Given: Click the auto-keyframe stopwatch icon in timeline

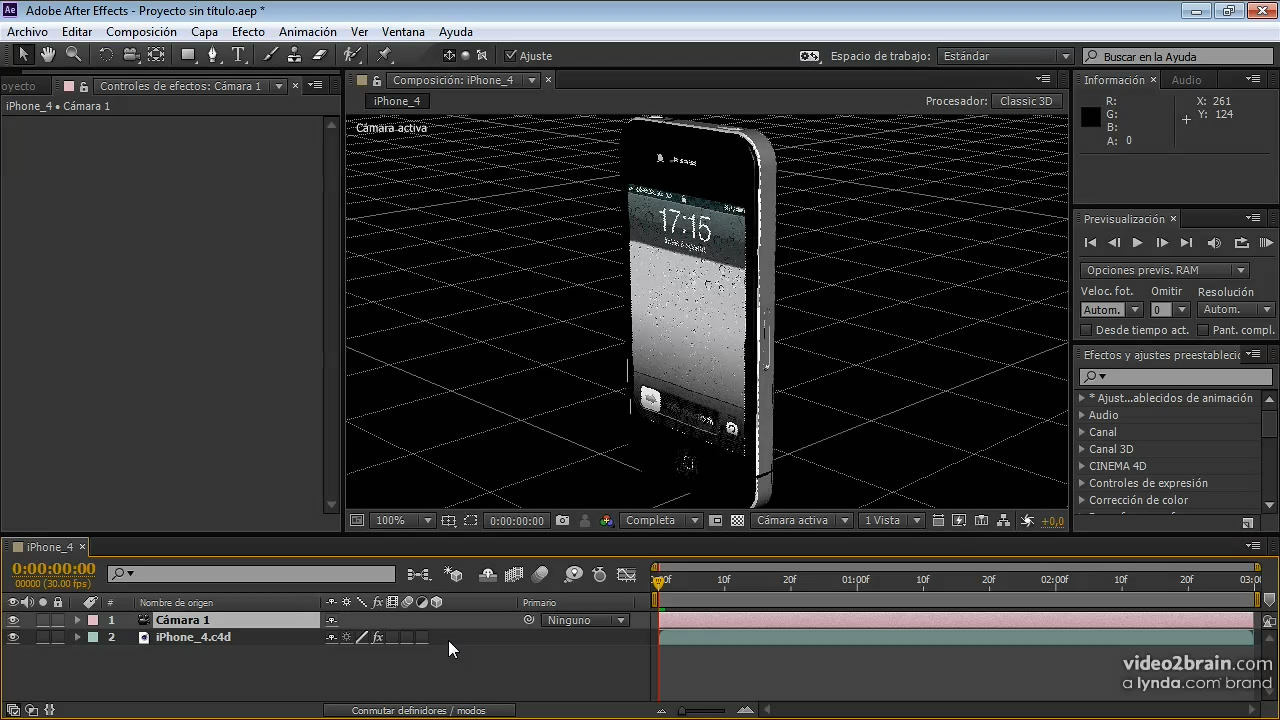Looking at the screenshot, I should tap(599, 575).
